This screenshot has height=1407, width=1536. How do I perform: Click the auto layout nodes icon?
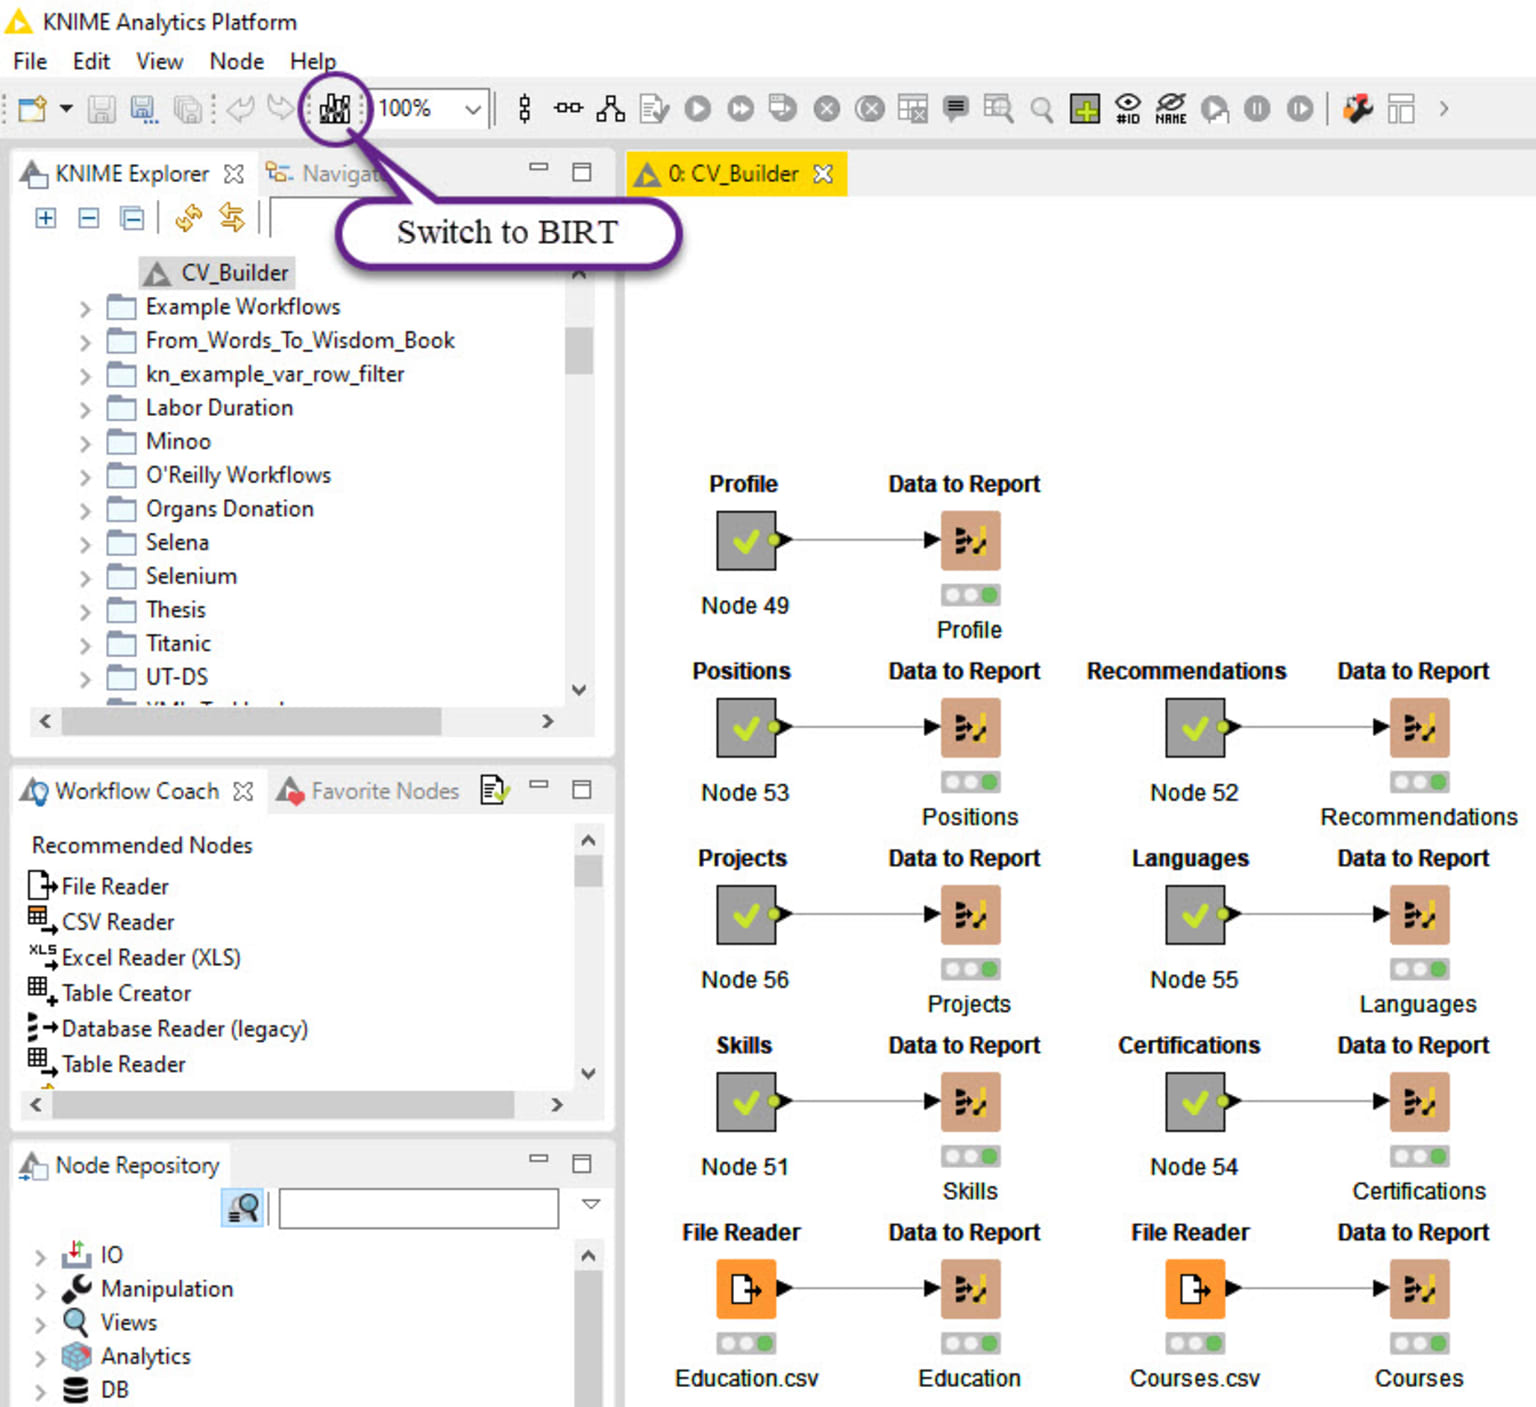(610, 108)
